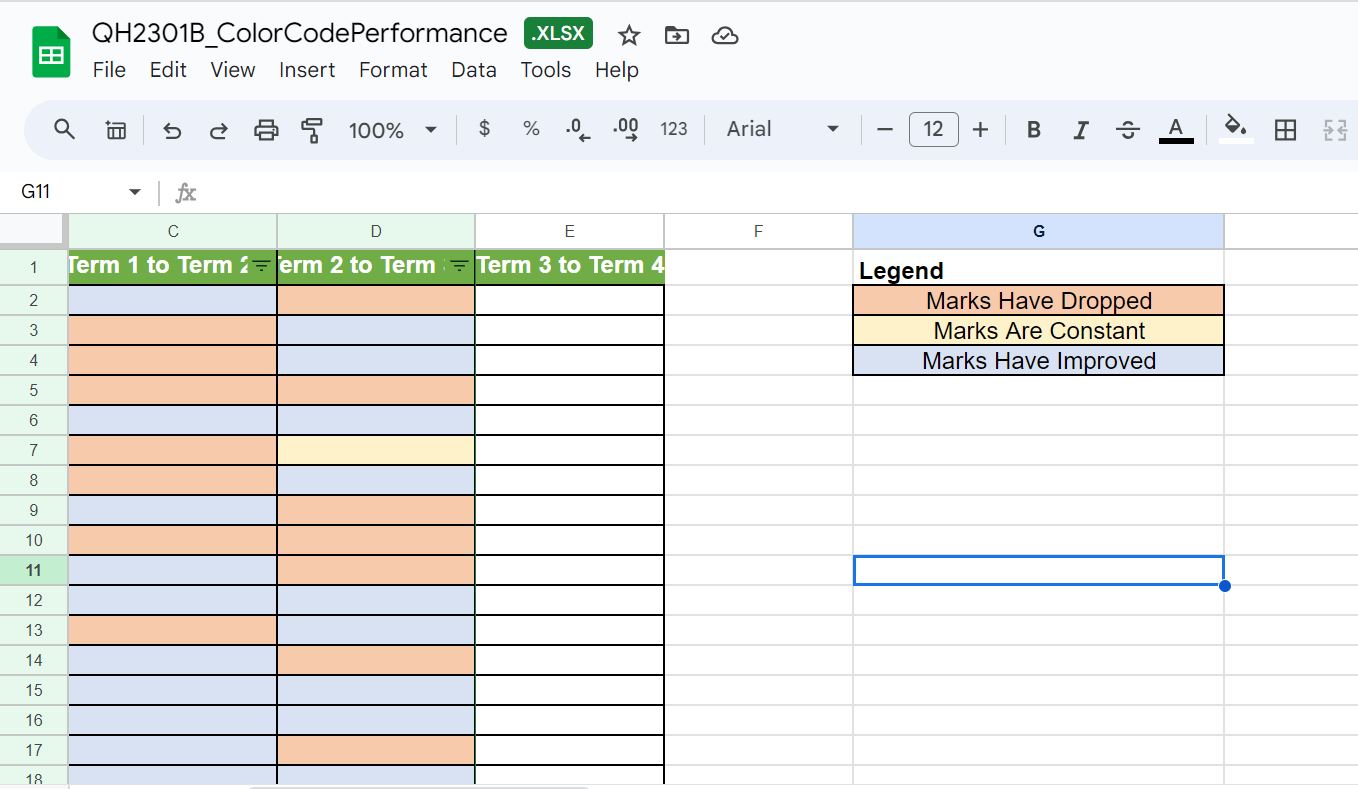Click the format as percent button
Image resolution: width=1358 pixels, height=789 pixels.
tap(531, 129)
